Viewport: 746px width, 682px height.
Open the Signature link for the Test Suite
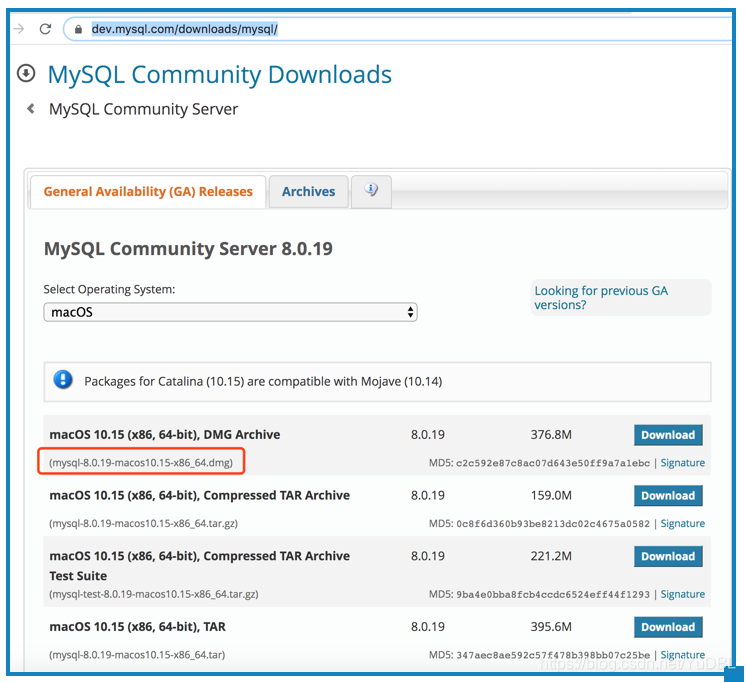(x=682, y=594)
